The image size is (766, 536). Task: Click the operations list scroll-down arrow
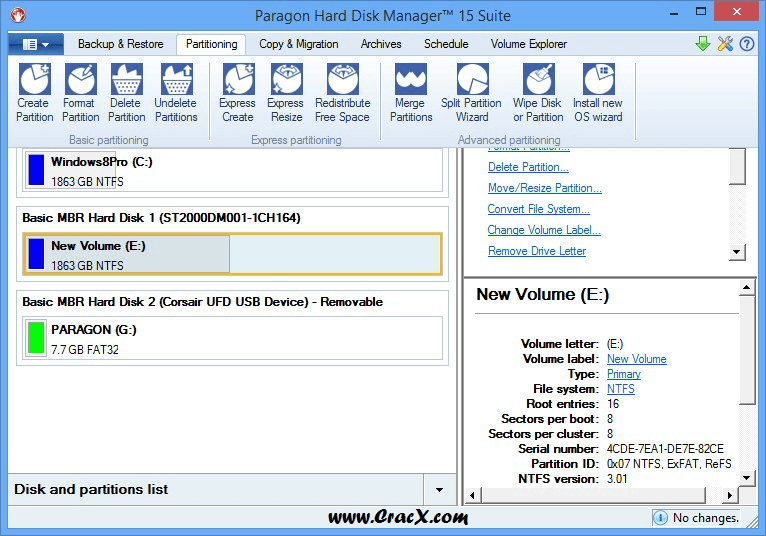(x=737, y=253)
